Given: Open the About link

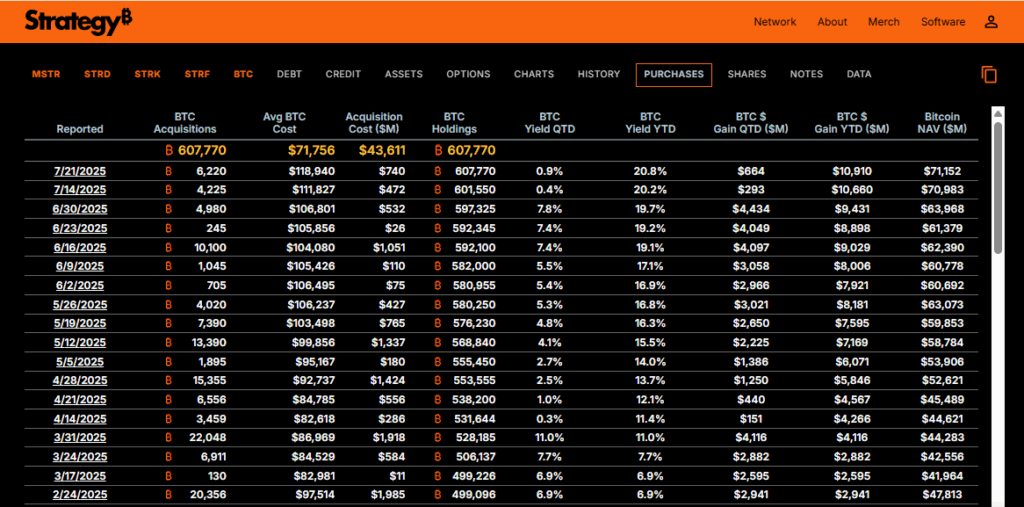Looking at the screenshot, I should pos(832,22).
